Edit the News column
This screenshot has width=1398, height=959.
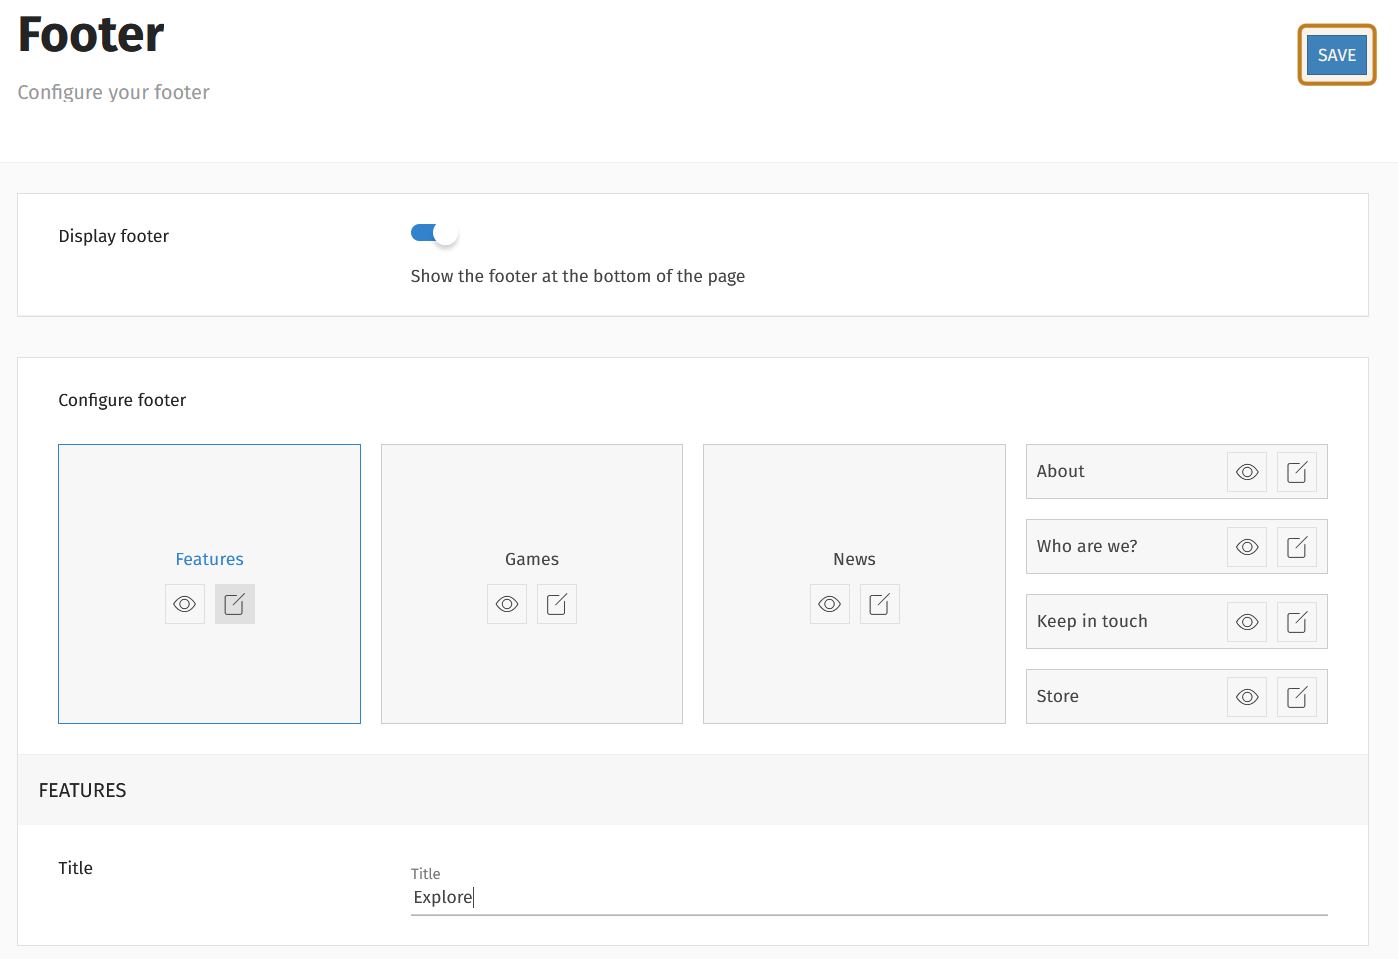(x=880, y=604)
